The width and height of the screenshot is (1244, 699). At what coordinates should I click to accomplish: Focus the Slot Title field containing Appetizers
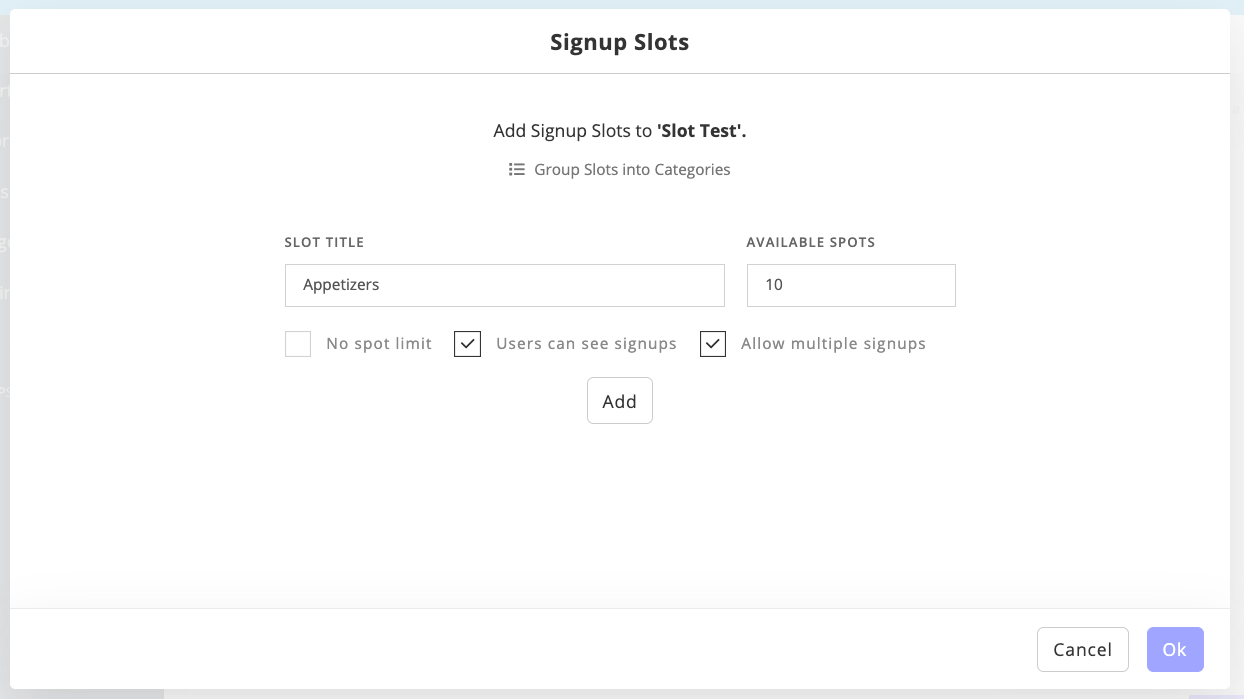click(504, 285)
